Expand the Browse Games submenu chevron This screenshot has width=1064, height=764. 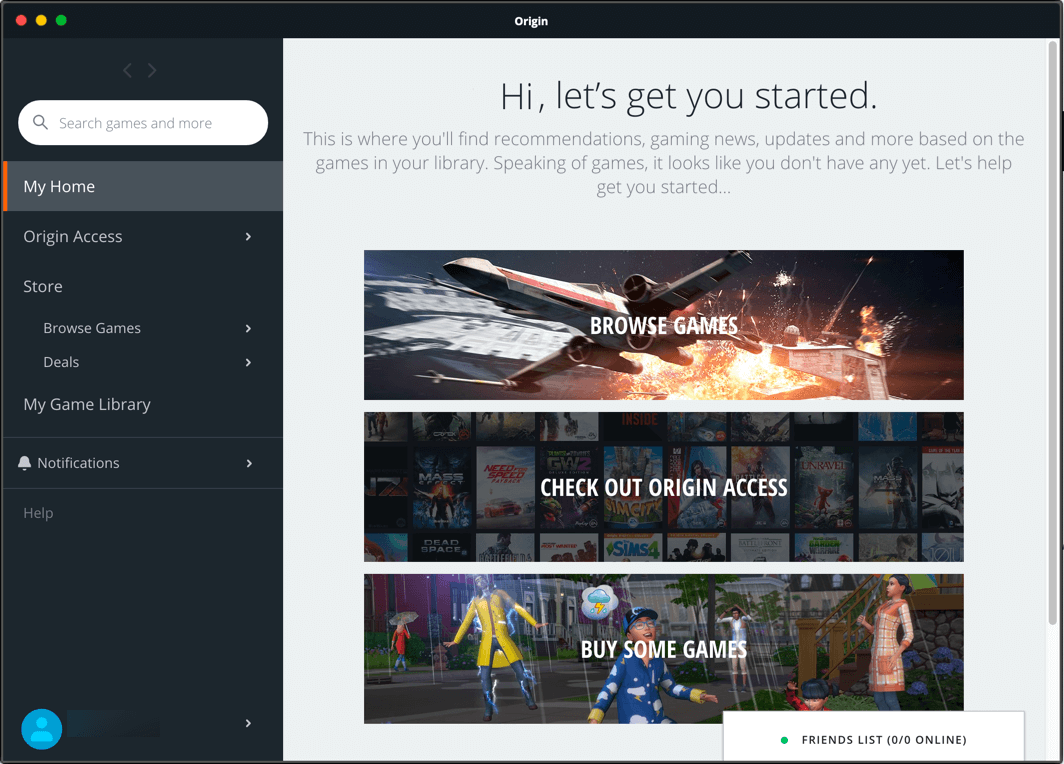[x=248, y=328]
